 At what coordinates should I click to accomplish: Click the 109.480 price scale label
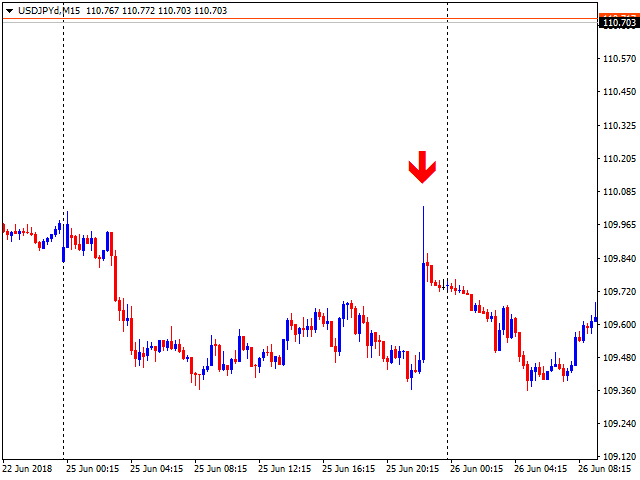click(x=620, y=358)
